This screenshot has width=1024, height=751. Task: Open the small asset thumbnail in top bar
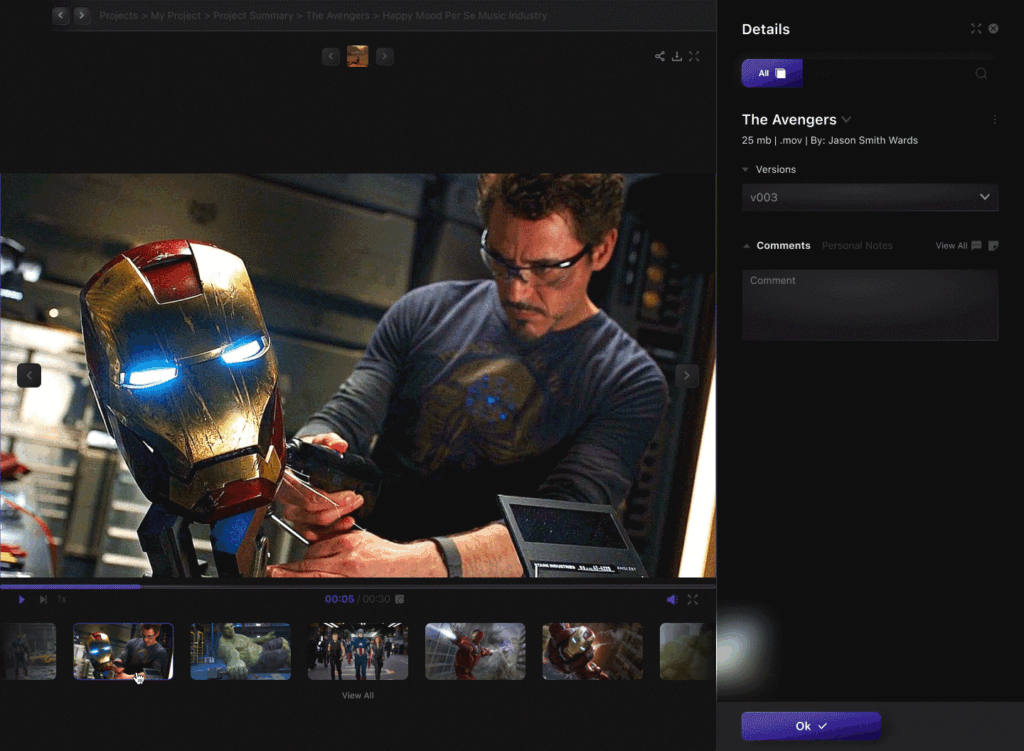pos(358,56)
